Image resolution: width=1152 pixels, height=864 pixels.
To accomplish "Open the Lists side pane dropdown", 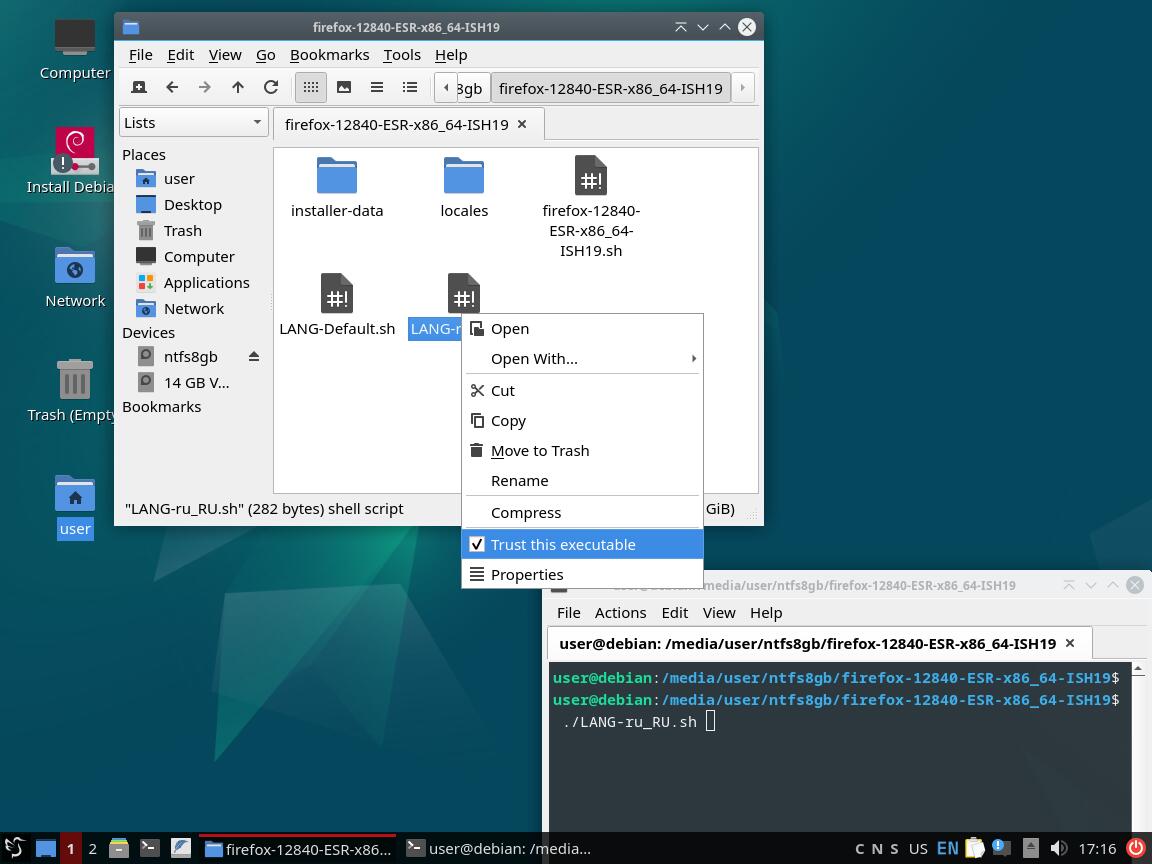I will point(193,123).
